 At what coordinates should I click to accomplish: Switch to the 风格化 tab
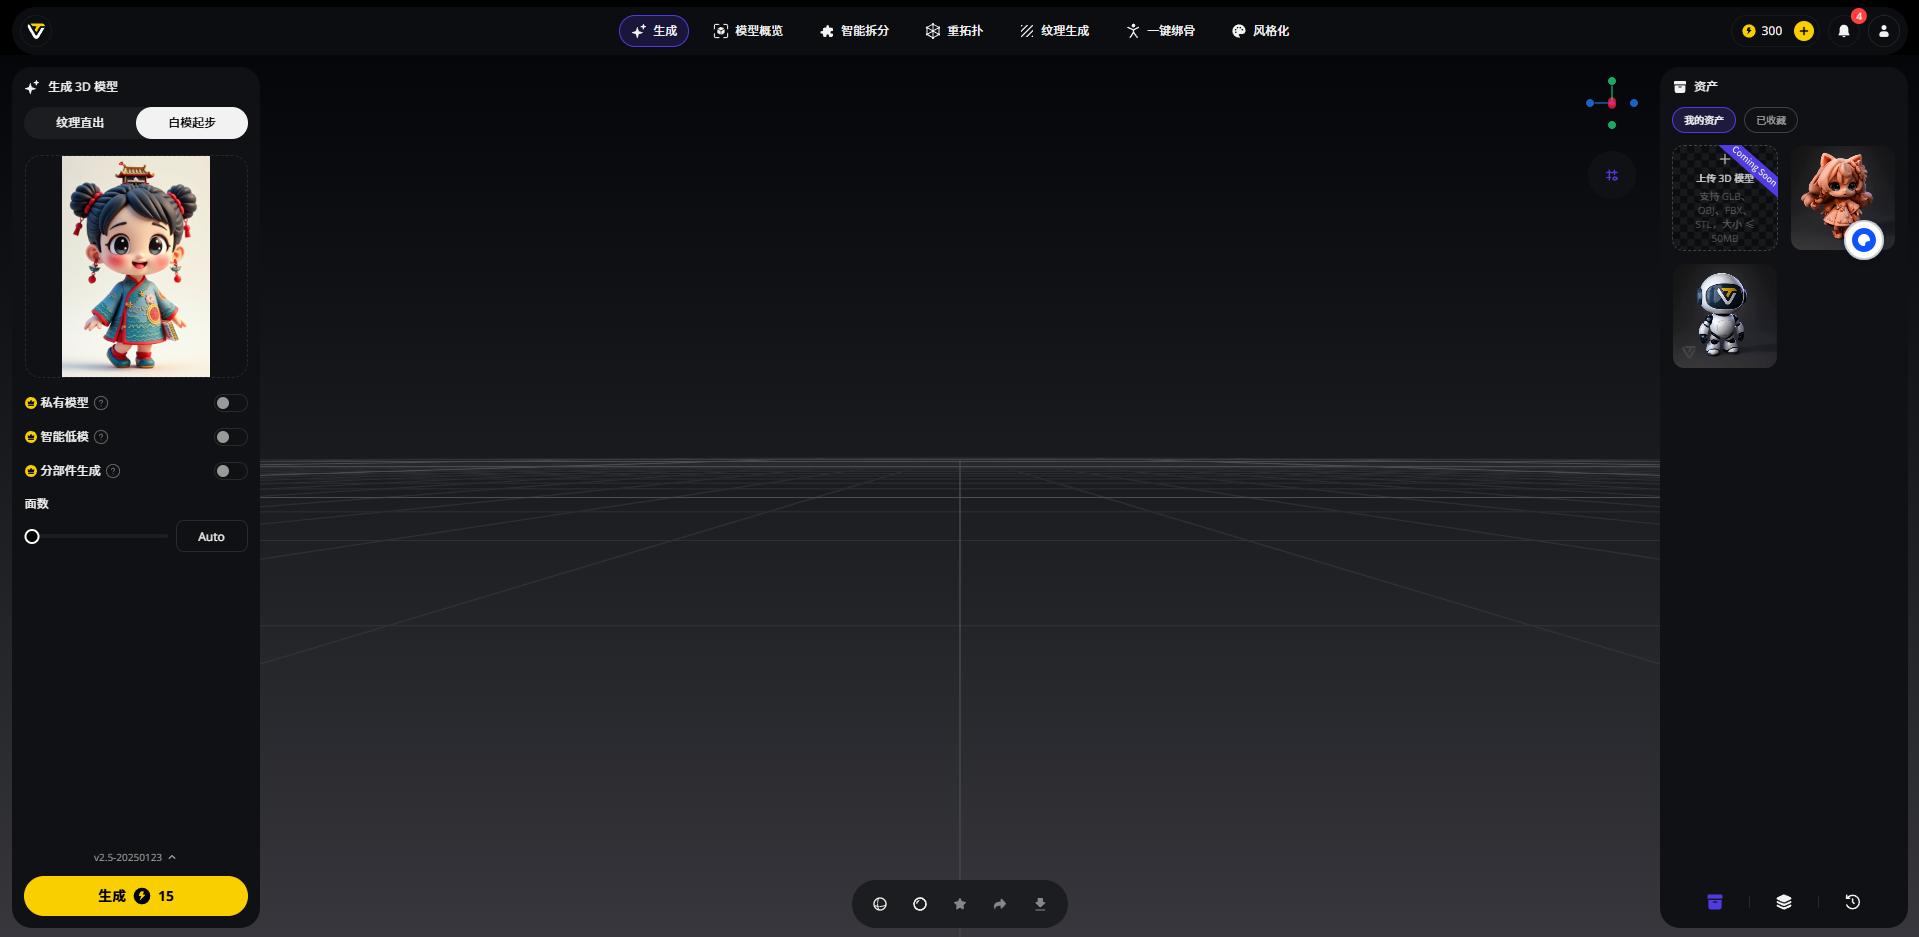point(1260,31)
